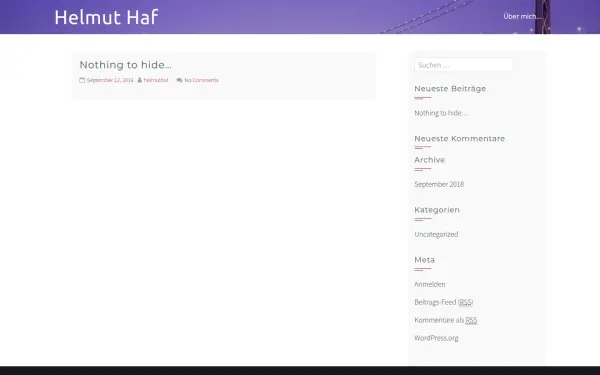Screen dimensions: 600x375
Task: Visit the WordPress.org link
Action: coord(436,338)
